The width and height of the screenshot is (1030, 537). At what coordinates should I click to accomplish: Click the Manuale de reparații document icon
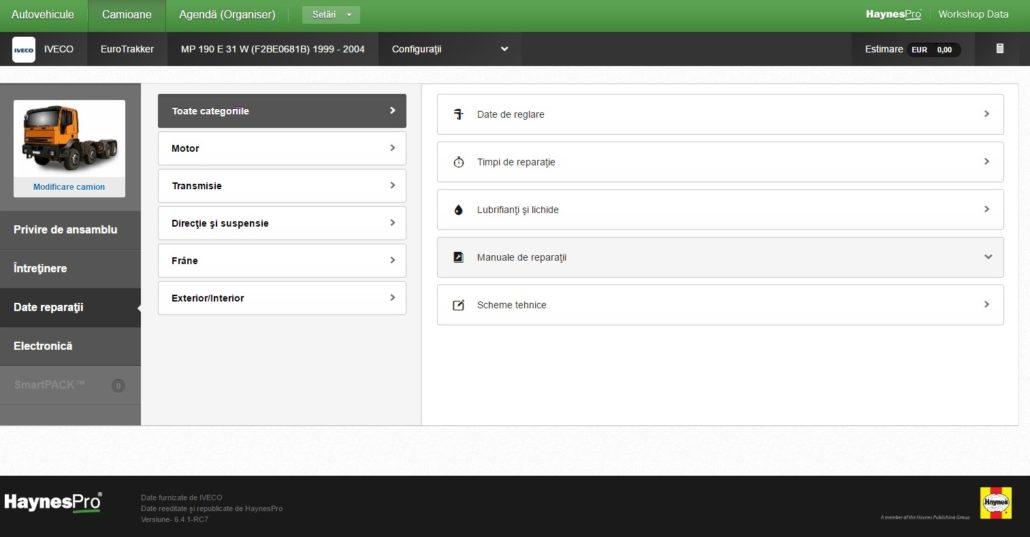point(459,257)
